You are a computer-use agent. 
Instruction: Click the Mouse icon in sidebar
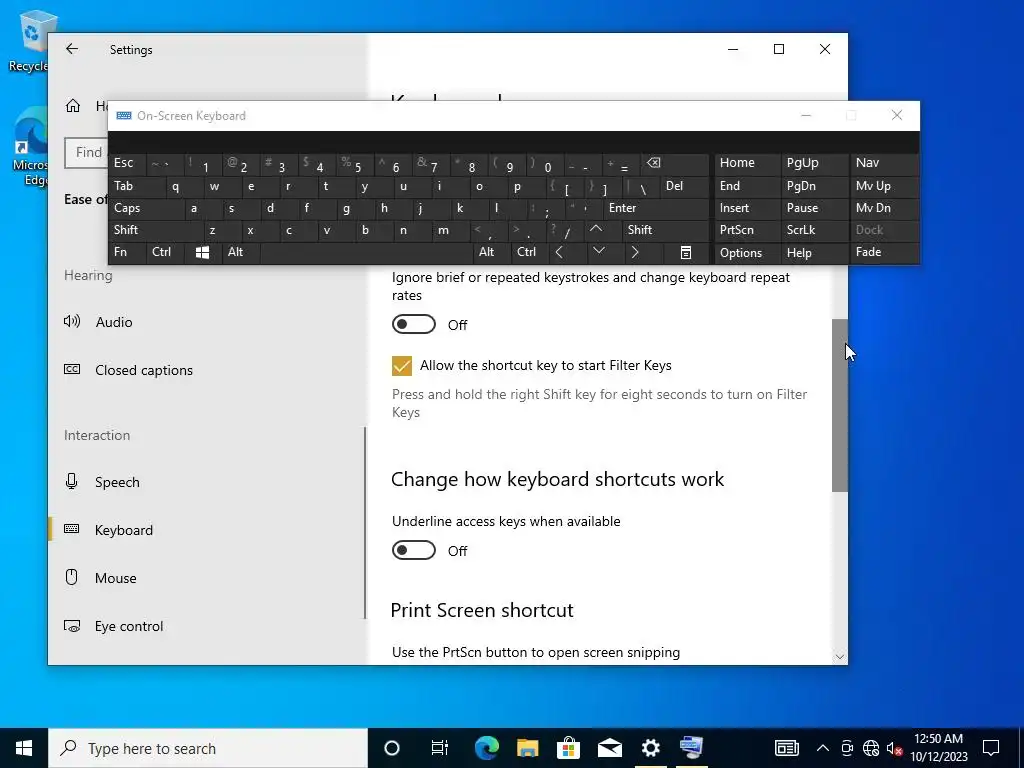72,577
